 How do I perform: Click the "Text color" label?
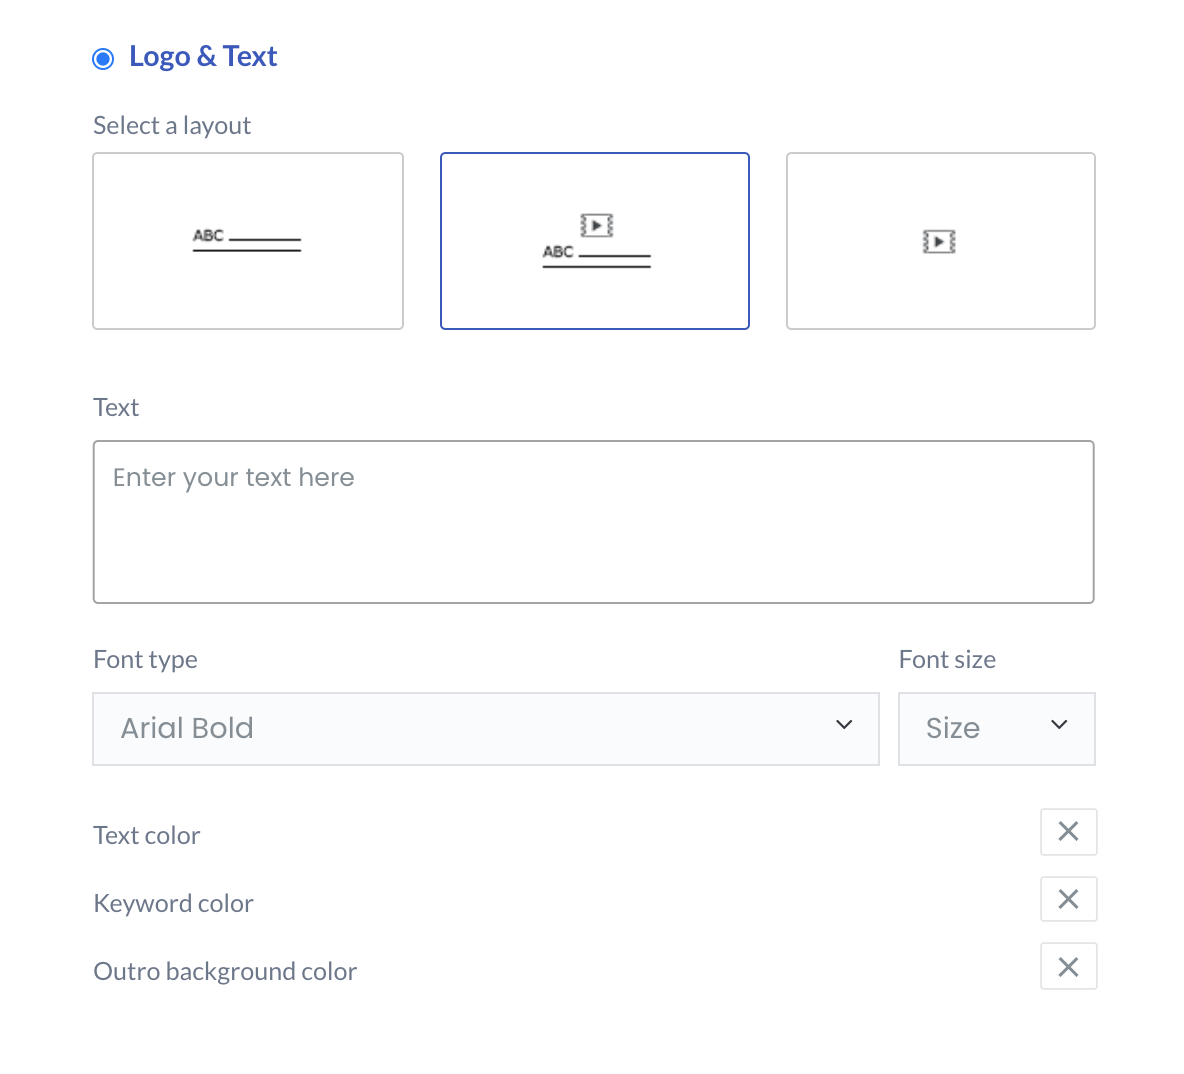coord(147,836)
